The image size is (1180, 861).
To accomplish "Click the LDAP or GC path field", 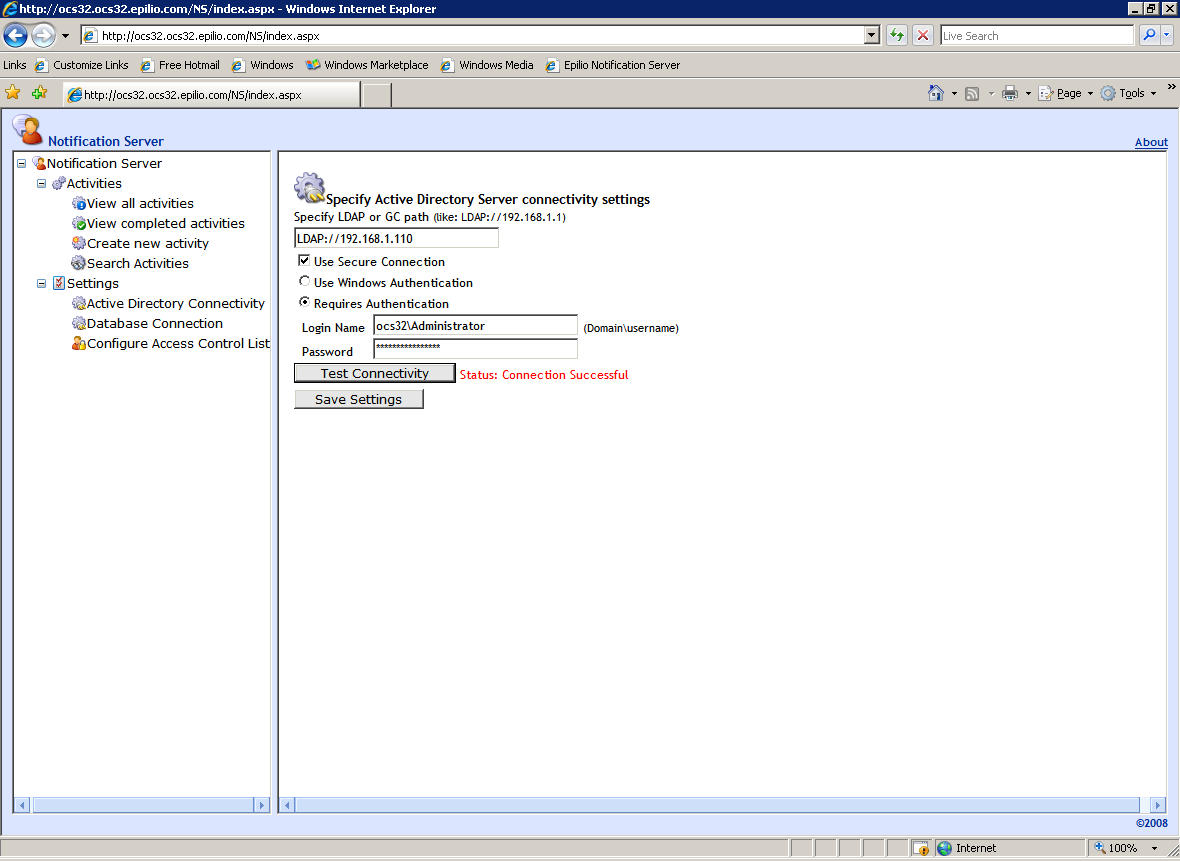I will pyautogui.click(x=397, y=239).
